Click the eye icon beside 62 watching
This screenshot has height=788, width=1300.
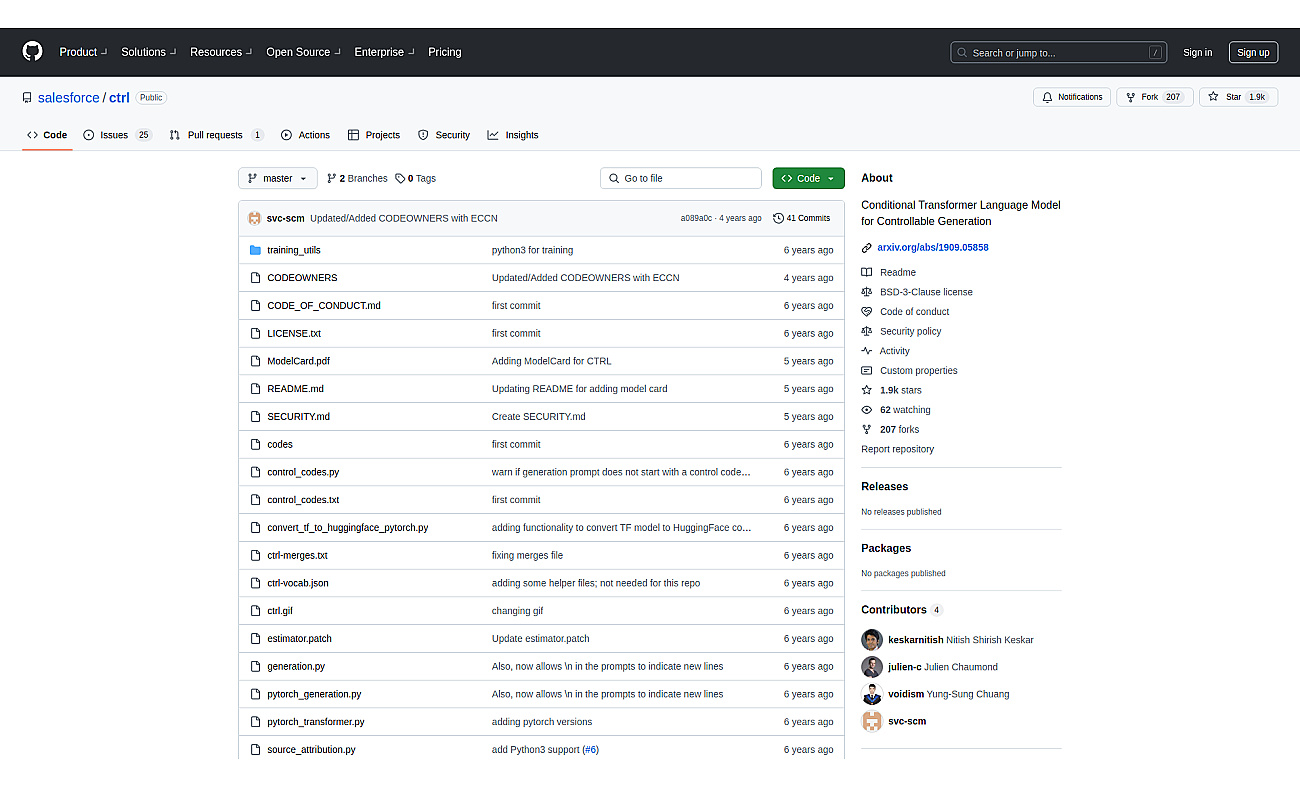867,410
